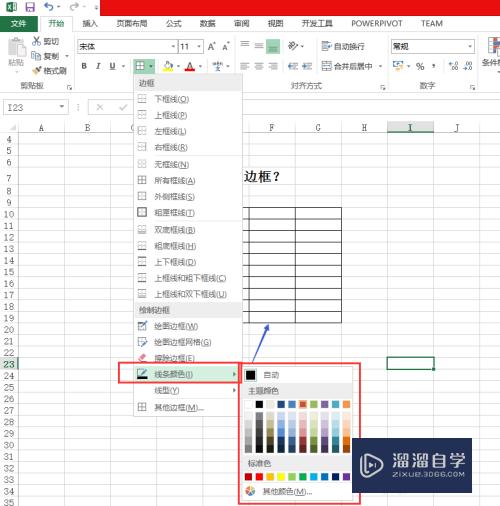The width and height of the screenshot is (500, 506).
Task: Expand the 线型 line style submenu
Action: coord(187,390)
